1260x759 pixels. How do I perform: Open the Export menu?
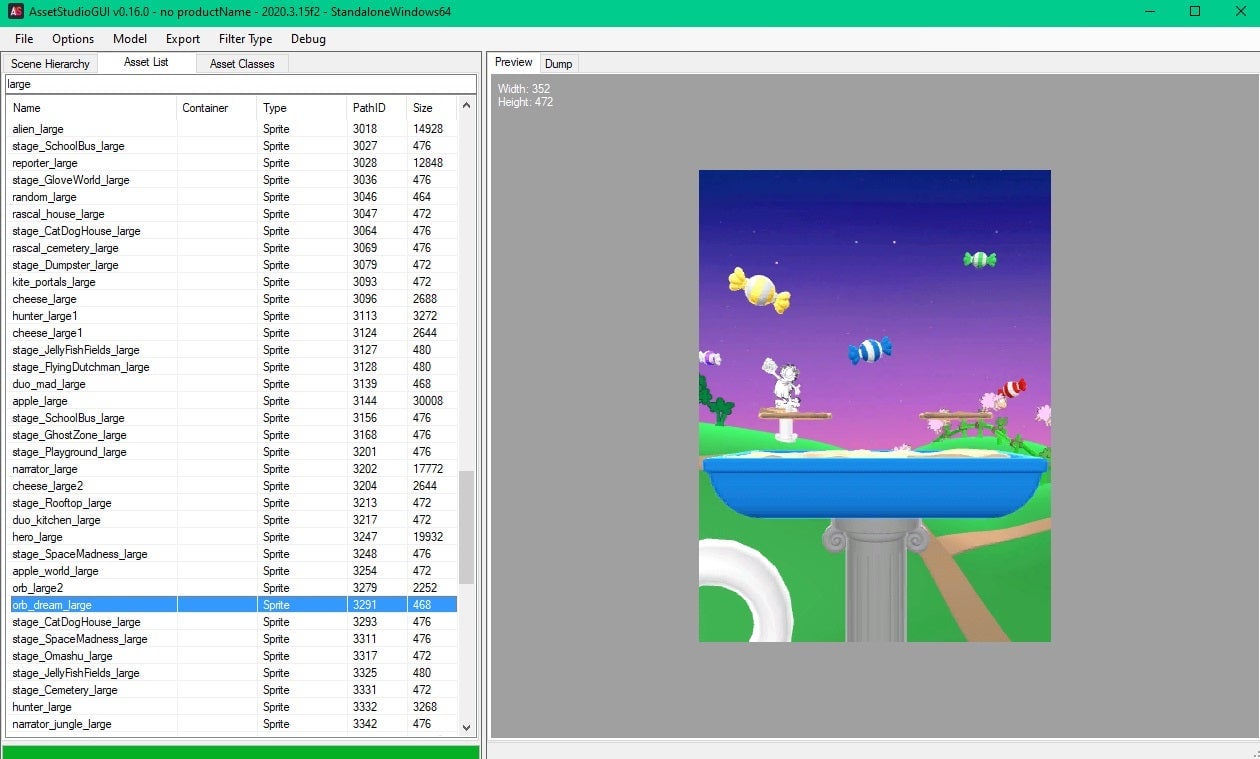[x=182, y=39]
